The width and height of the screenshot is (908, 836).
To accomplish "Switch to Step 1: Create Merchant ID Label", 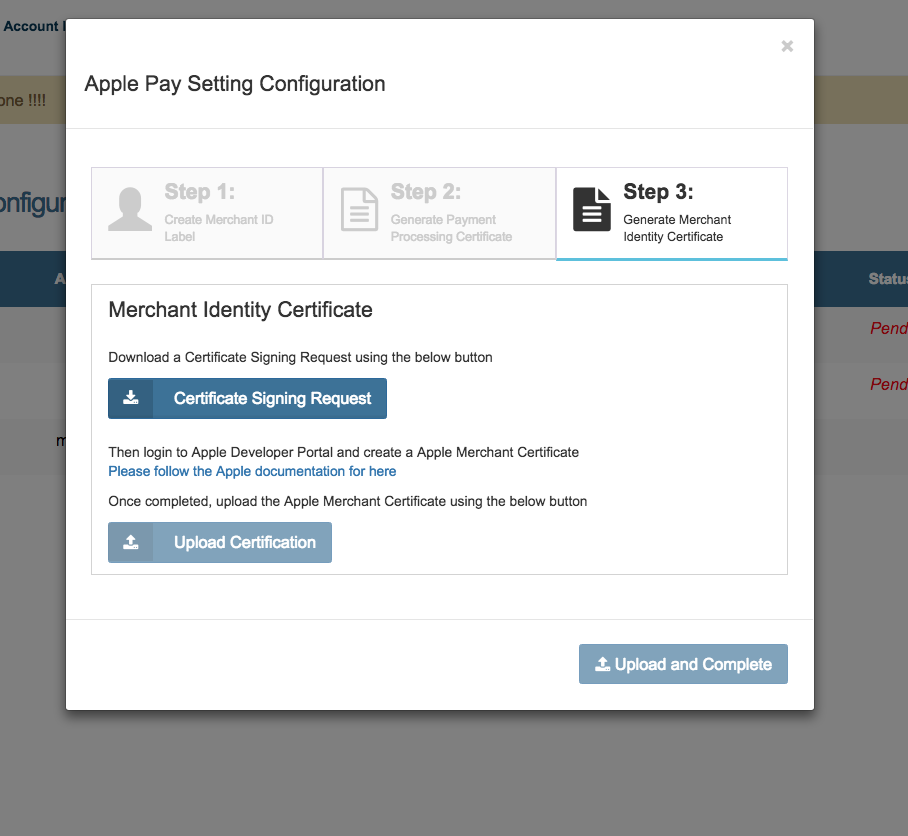I will [x=206, y=213].
